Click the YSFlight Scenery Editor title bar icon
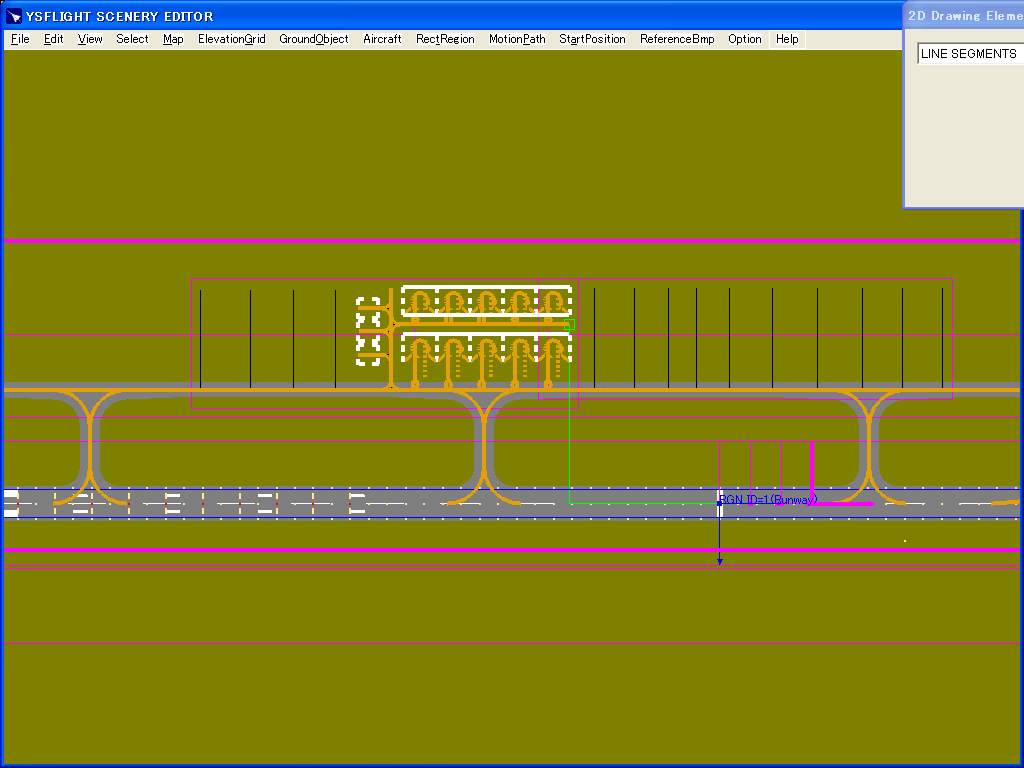Screen dimensions: 1024x768 (x=14, y=16)
